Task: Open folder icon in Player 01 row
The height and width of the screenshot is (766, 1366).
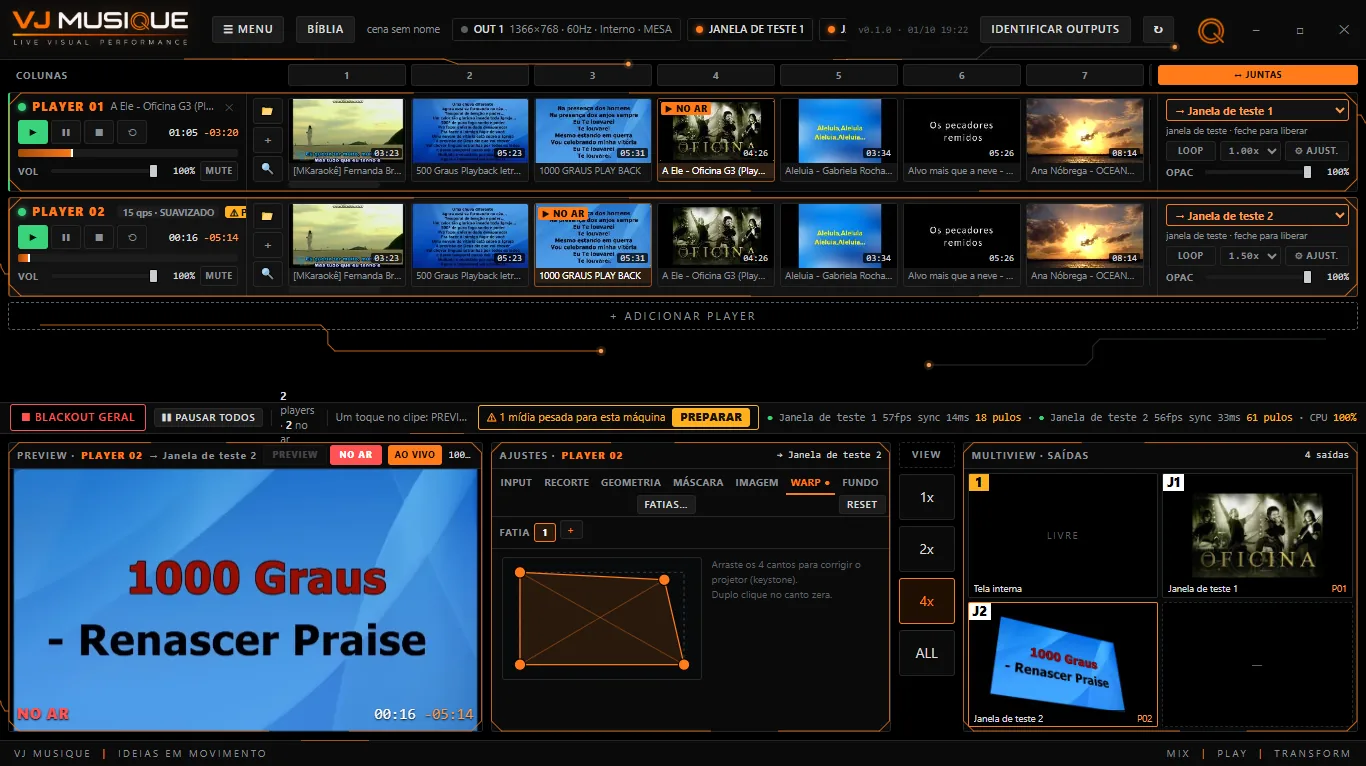Action: 267,111
